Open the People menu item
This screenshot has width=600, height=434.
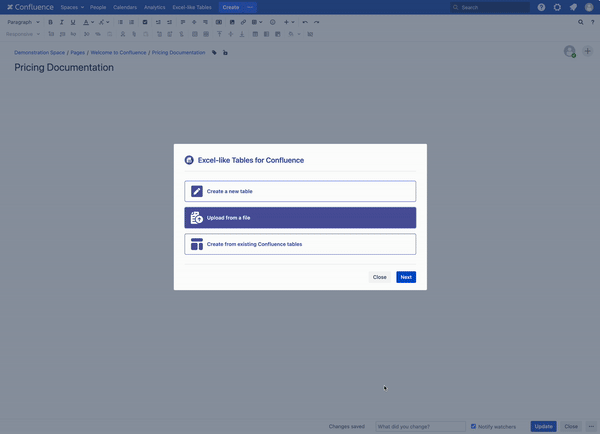point(98,7)
